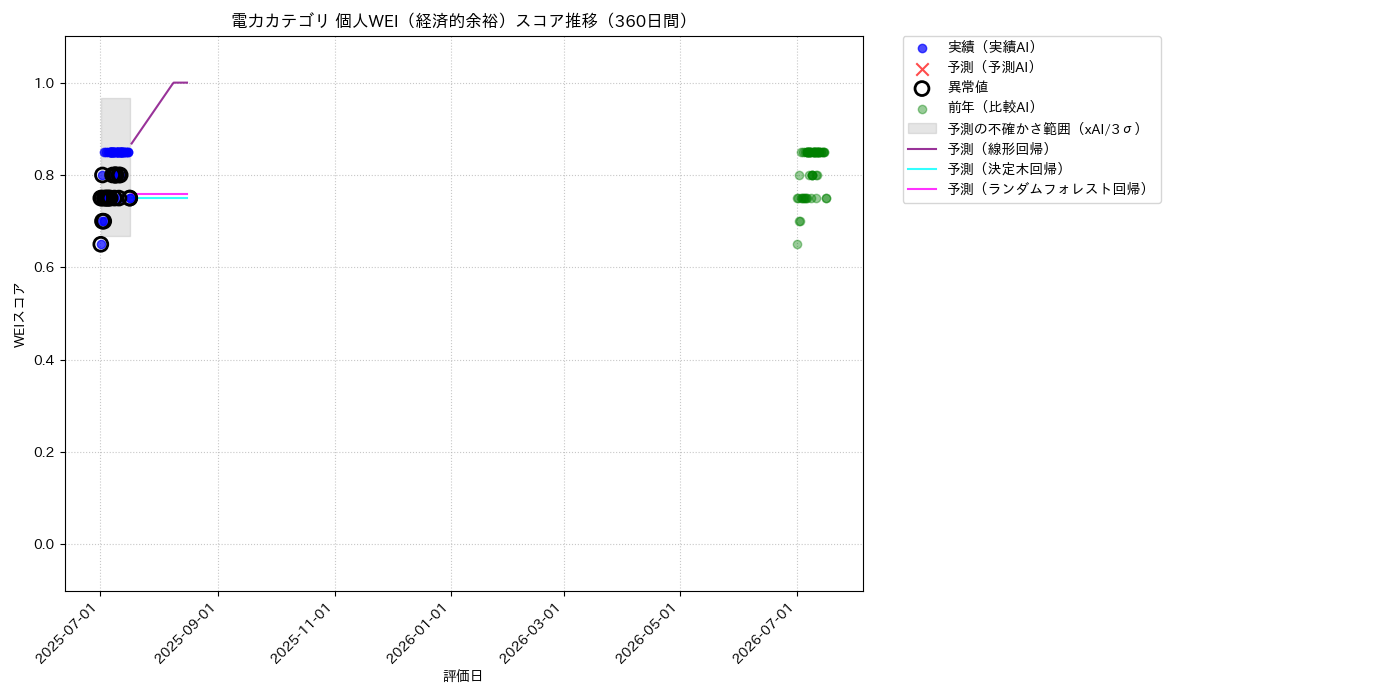The image size is (1400, 700).
Task: Click the red X 予測（予測AI） legend marker
Action: click(x=922, y=68)
